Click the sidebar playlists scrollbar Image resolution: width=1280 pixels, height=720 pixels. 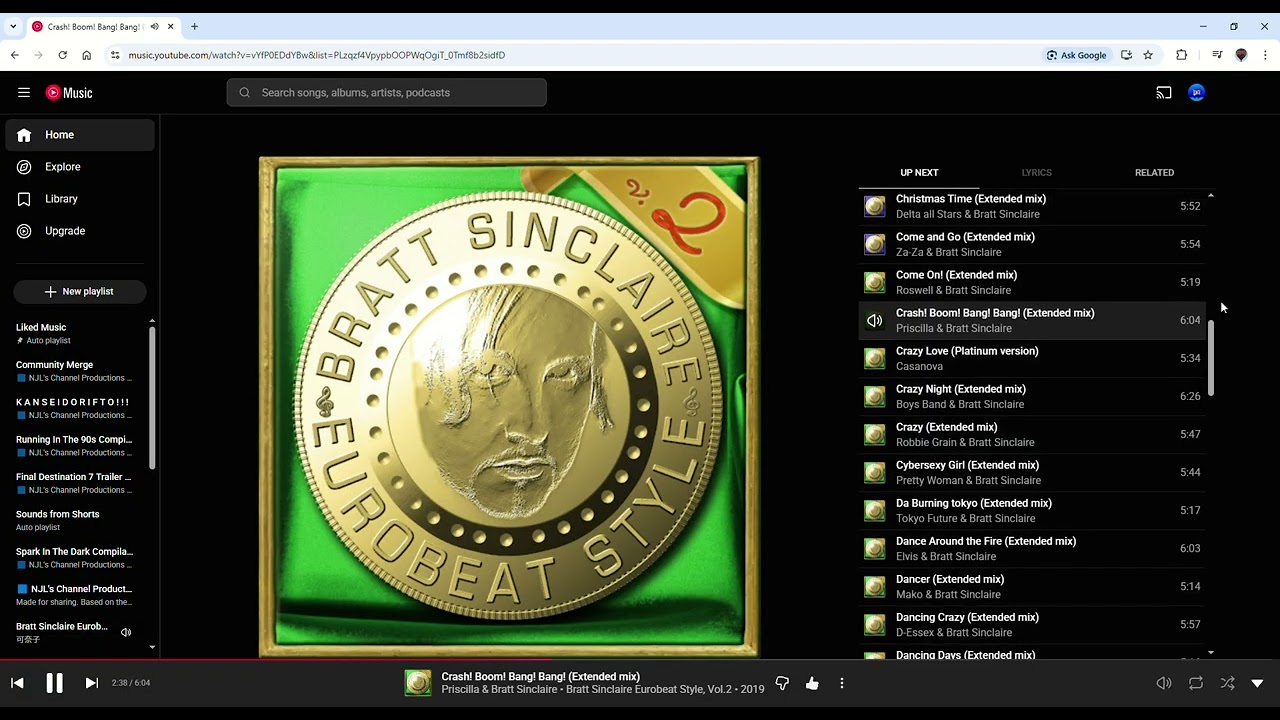pyautogui.click(x=152, y=398)
